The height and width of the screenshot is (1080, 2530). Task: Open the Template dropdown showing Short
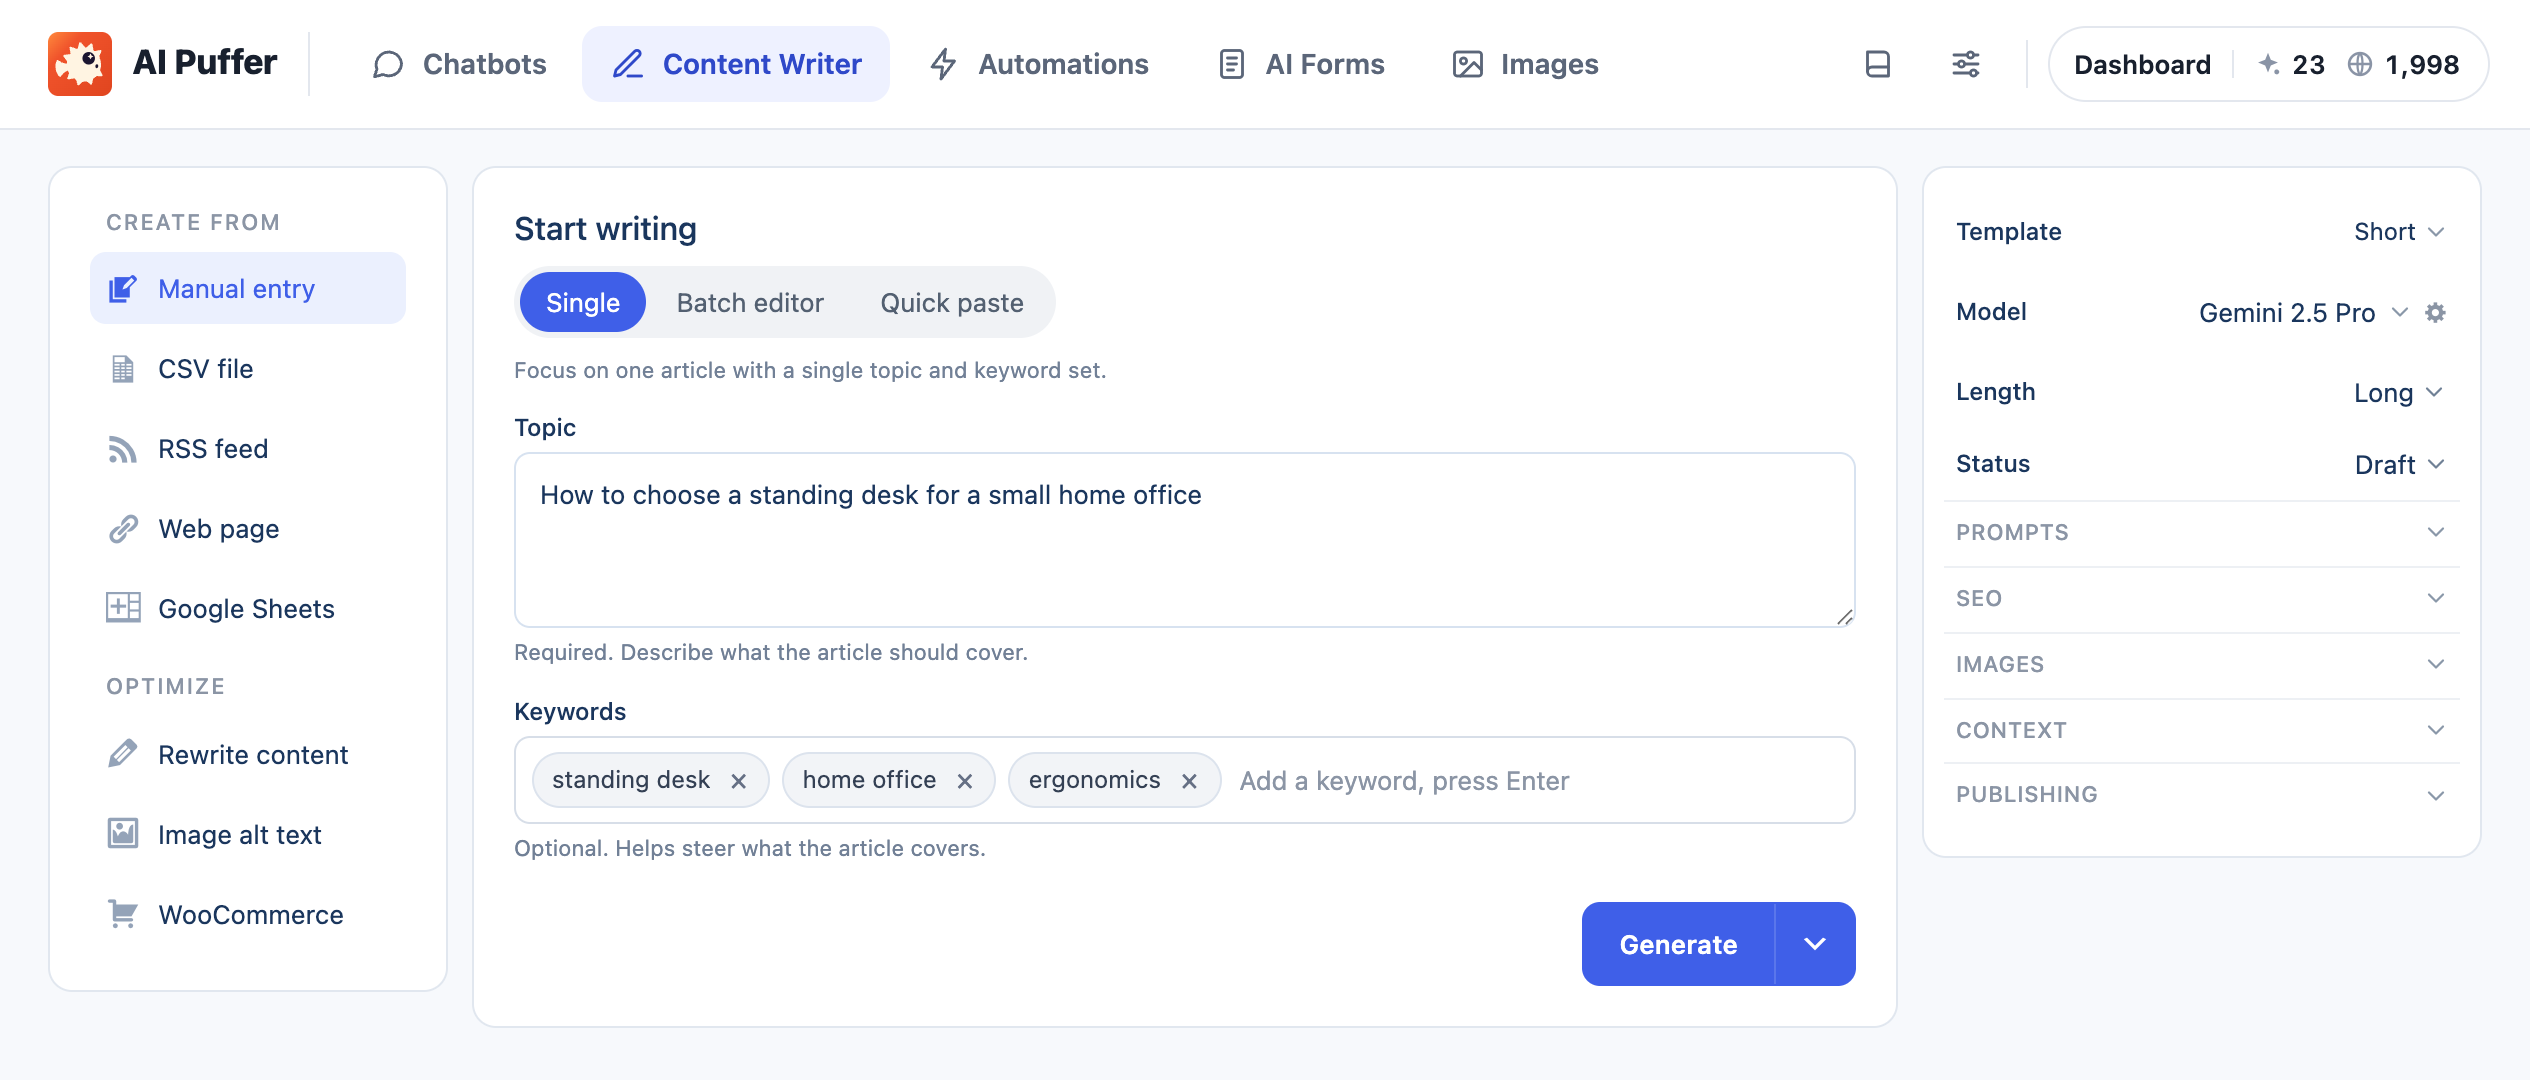(x=2399, y=232)
